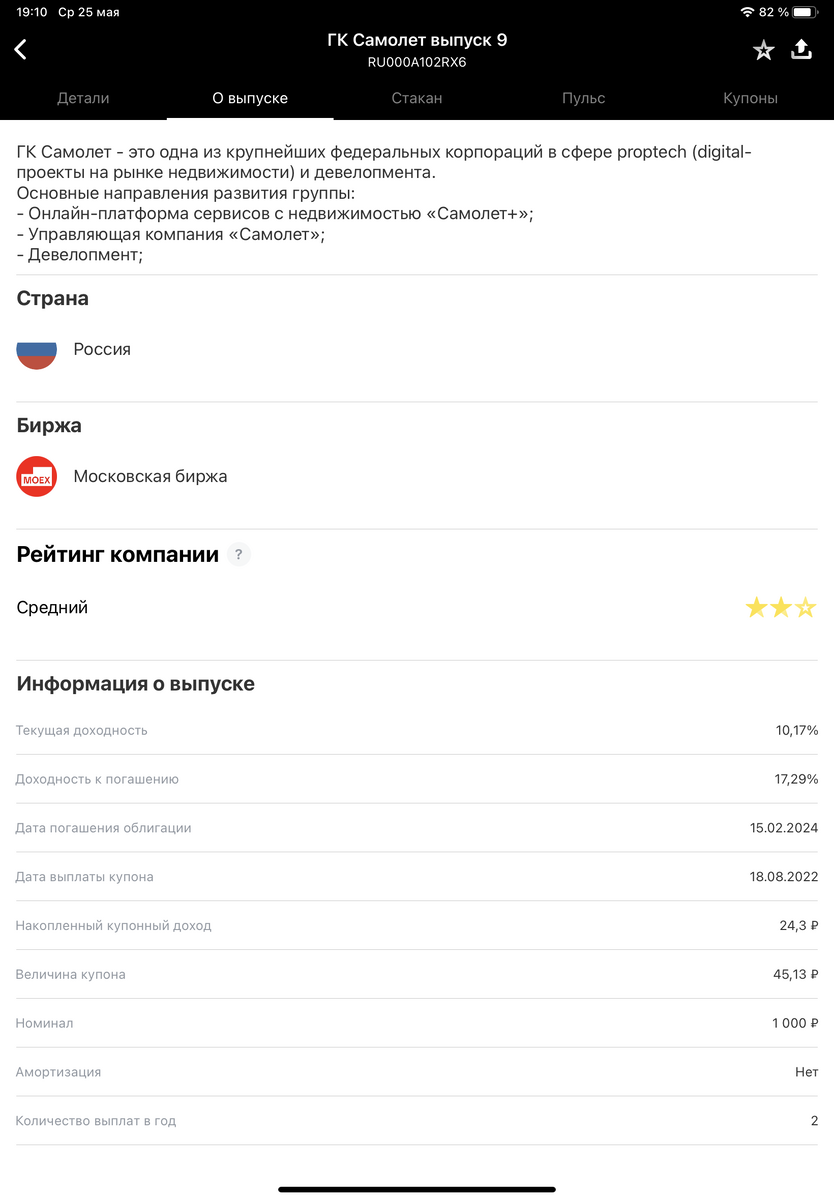Image resolution: width=834 pixels, height=1200 pixels.
Task: Add bond to favorites via star icon
Action: [x=764, y=48]
